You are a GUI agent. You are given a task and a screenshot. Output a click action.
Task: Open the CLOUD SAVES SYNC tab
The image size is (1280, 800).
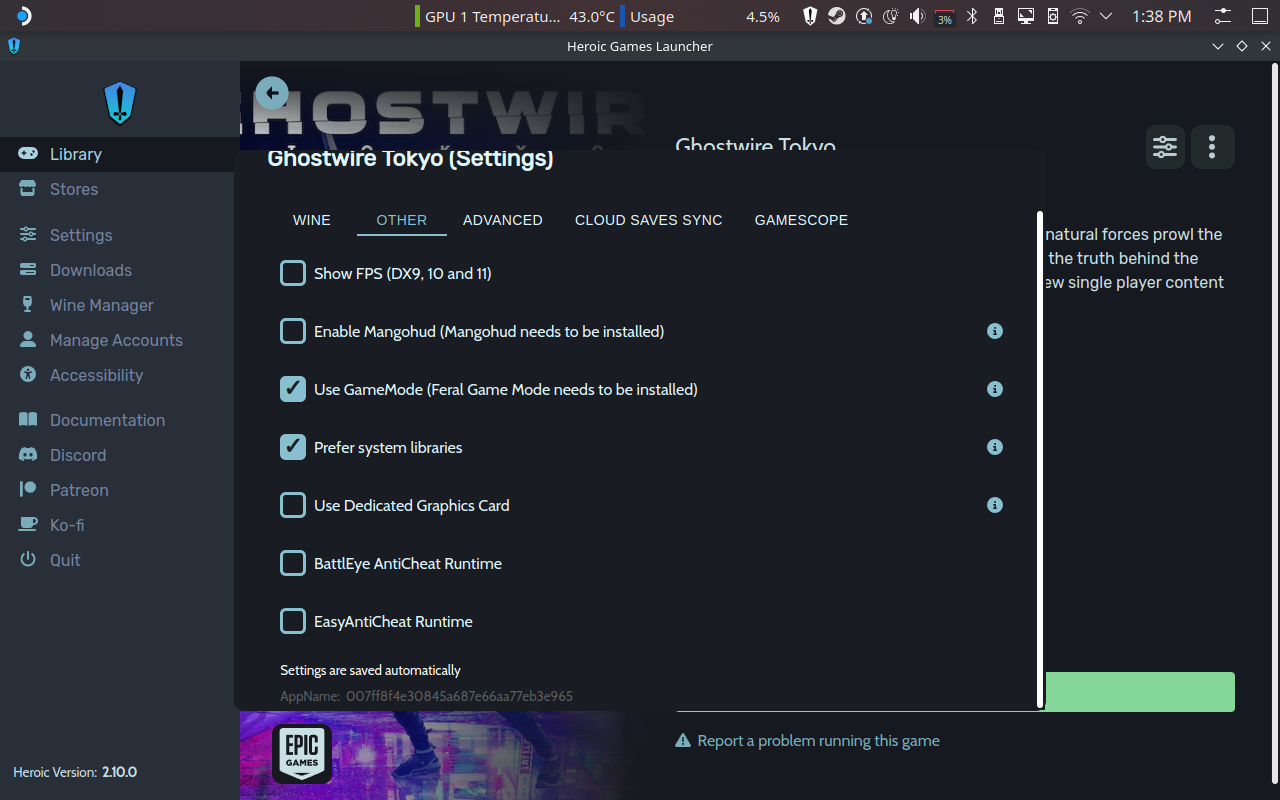[x=649, y=220]
